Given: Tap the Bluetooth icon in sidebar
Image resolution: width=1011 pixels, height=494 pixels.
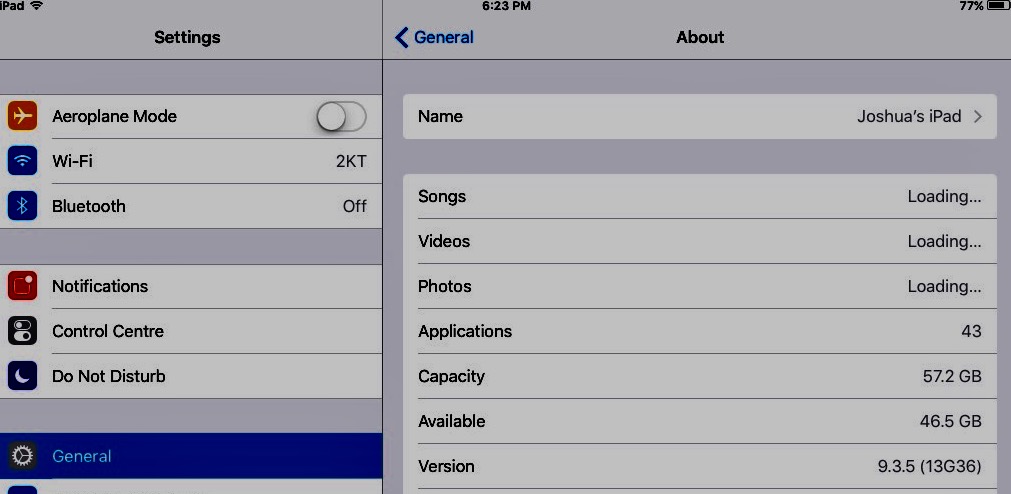Looking at the screenshot, I should point(22,206).
